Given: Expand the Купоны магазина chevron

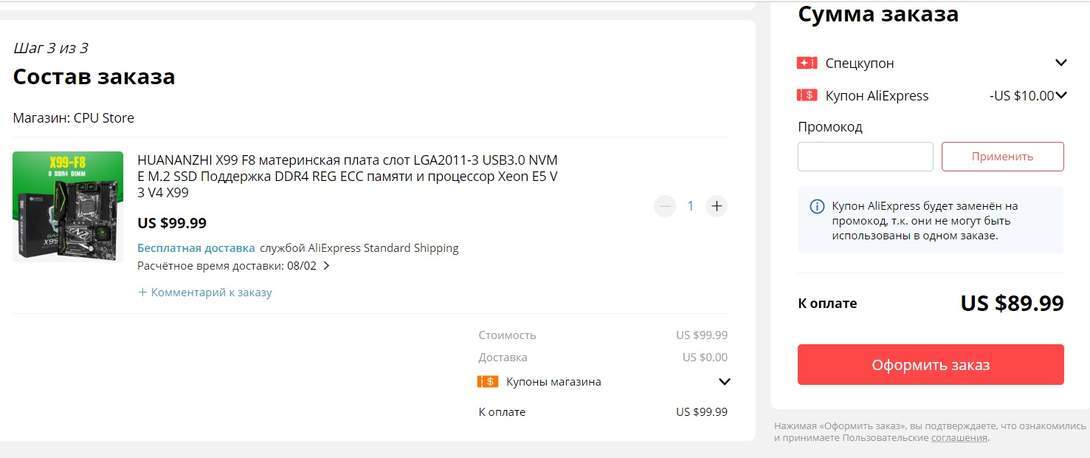Looking at the screenshot, I should click(725, 381).
